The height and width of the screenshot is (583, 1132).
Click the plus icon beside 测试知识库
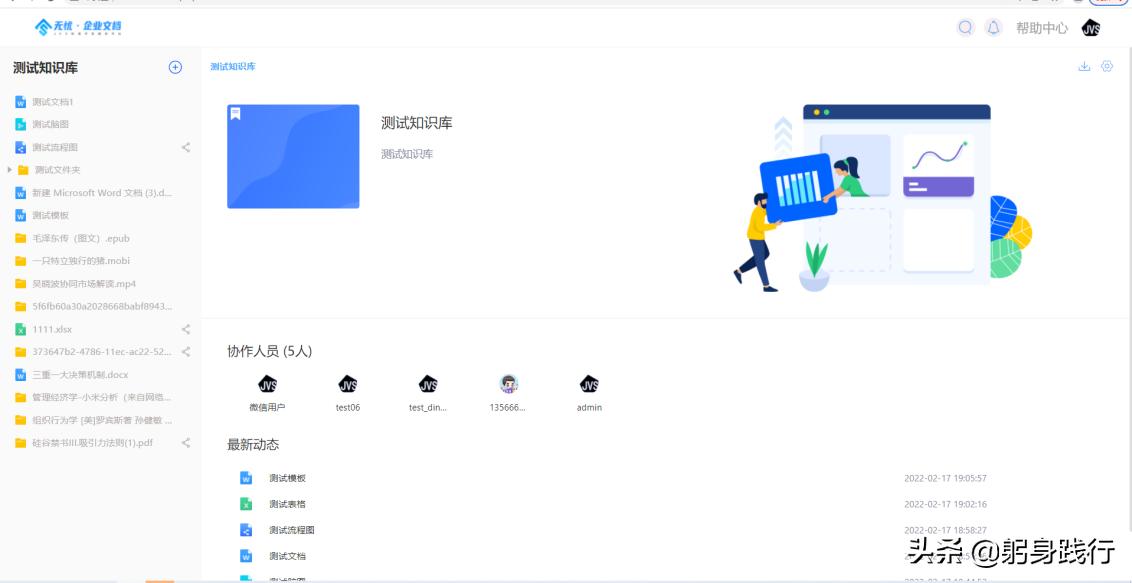click(176, 66)
